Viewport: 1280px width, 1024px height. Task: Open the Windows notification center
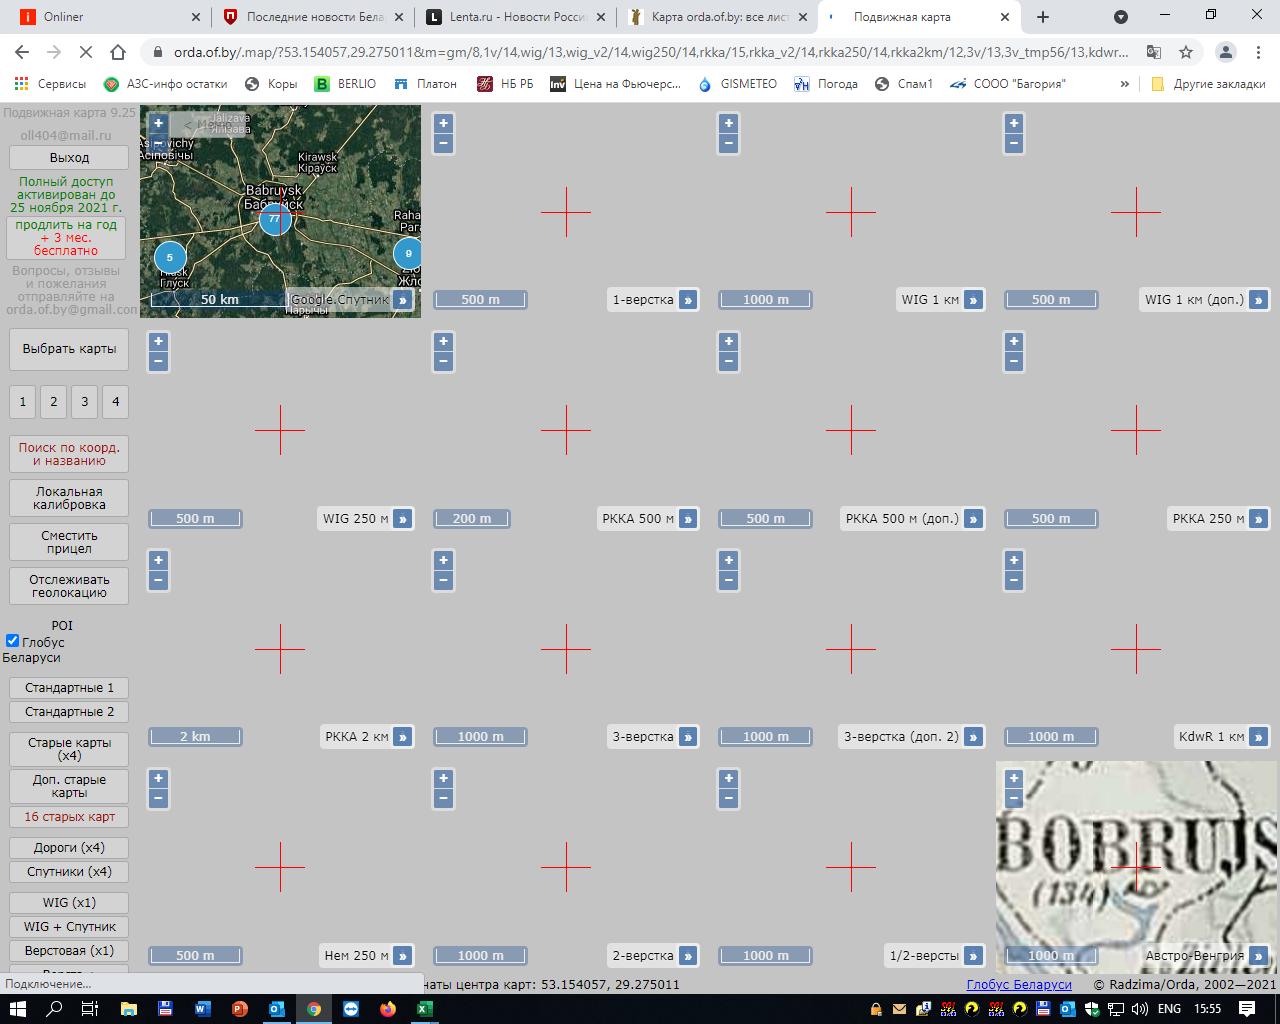click(x=1246, y=1009)
